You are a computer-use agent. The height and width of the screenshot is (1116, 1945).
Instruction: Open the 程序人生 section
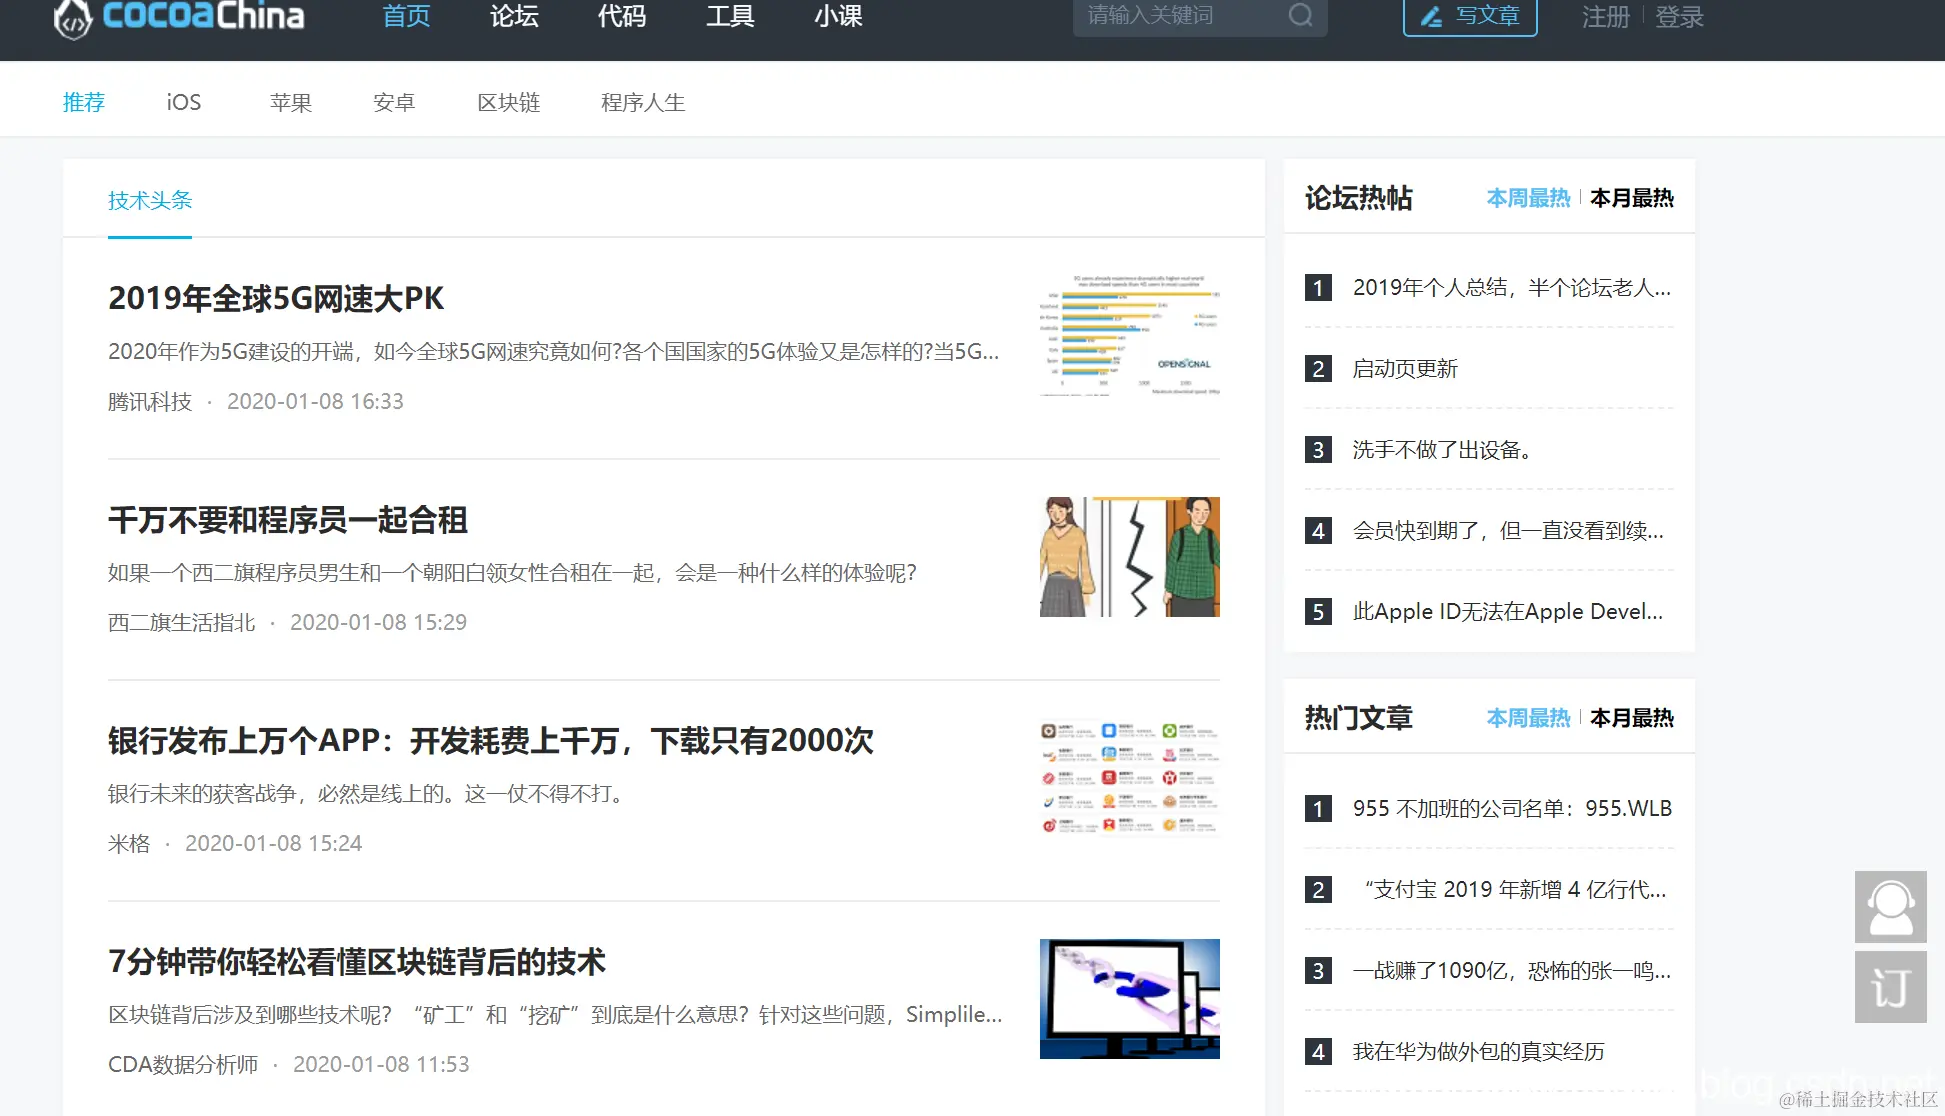point(642,101)
